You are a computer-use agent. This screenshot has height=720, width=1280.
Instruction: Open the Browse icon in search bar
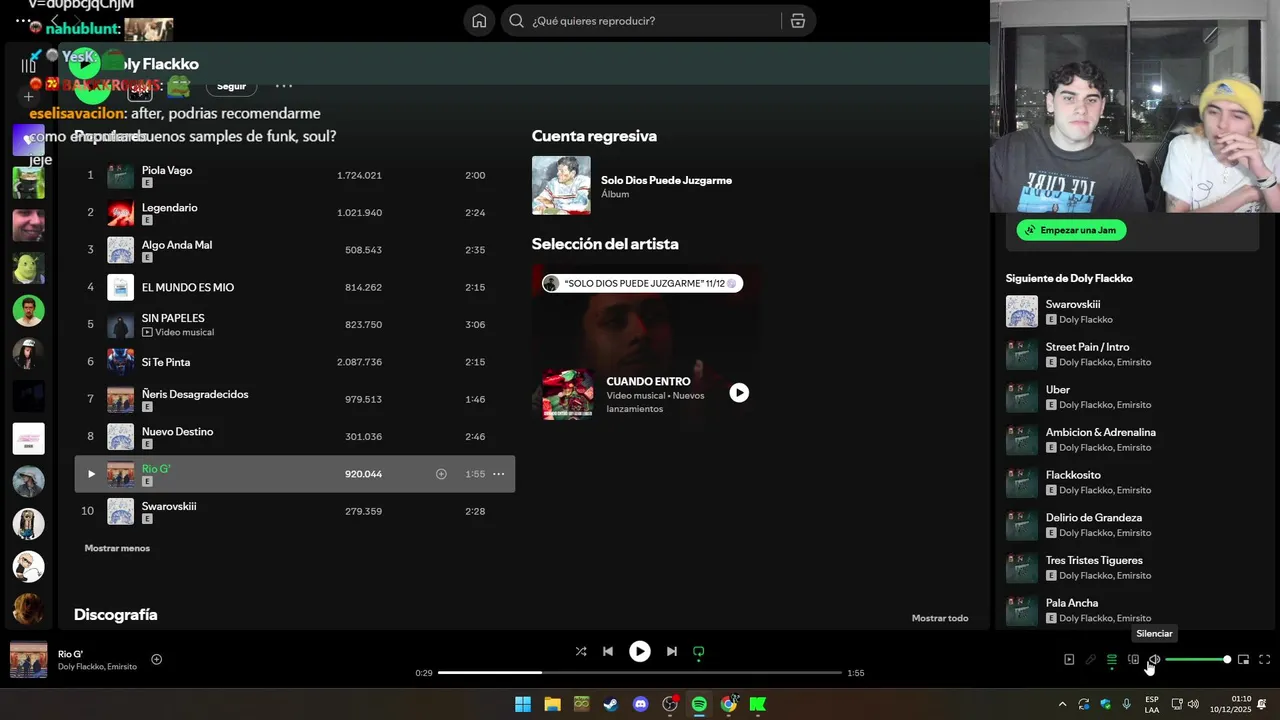point(797,21)
